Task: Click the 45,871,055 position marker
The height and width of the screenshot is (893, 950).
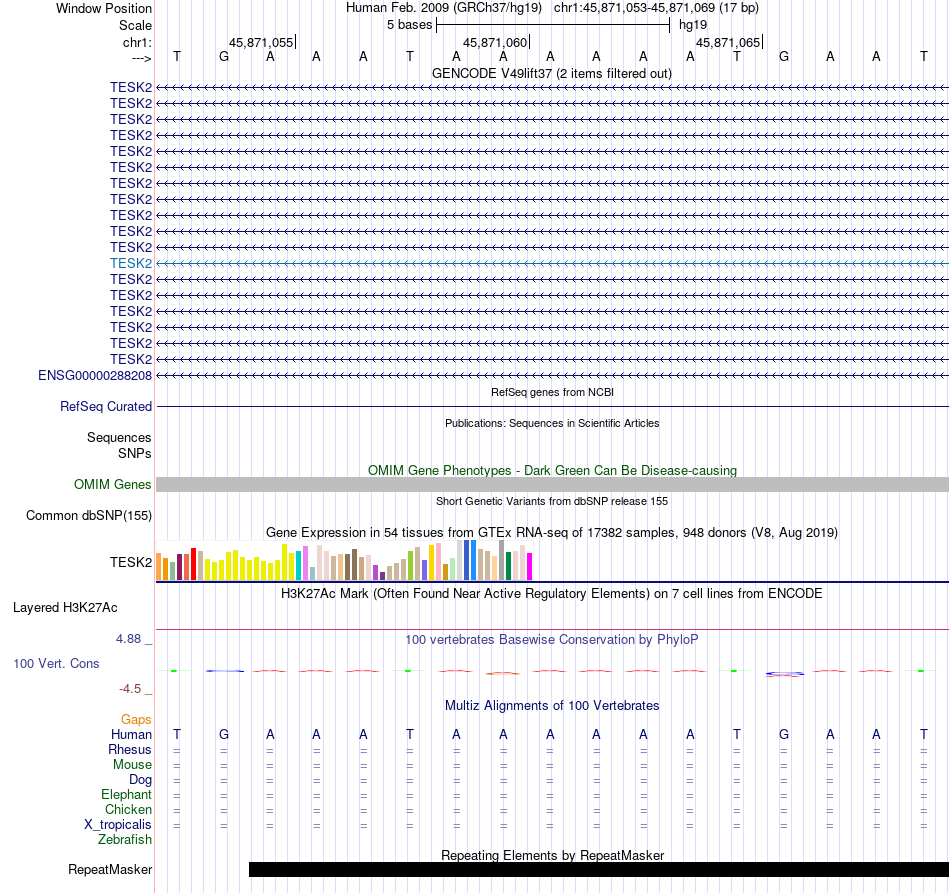Action: (262, 42)
